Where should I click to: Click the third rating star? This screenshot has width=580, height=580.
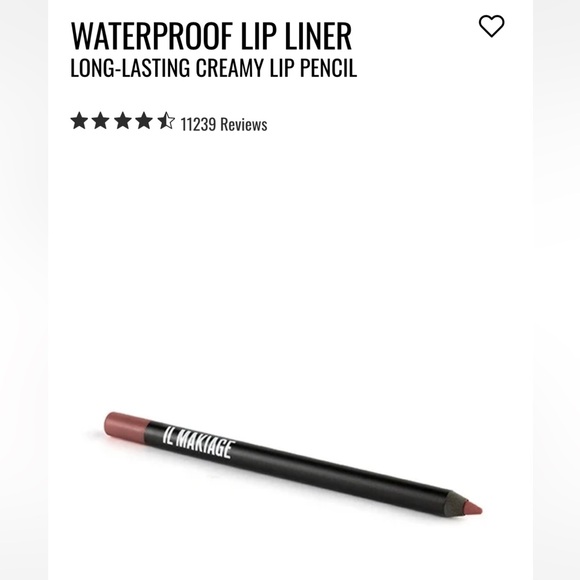point(122,121)
